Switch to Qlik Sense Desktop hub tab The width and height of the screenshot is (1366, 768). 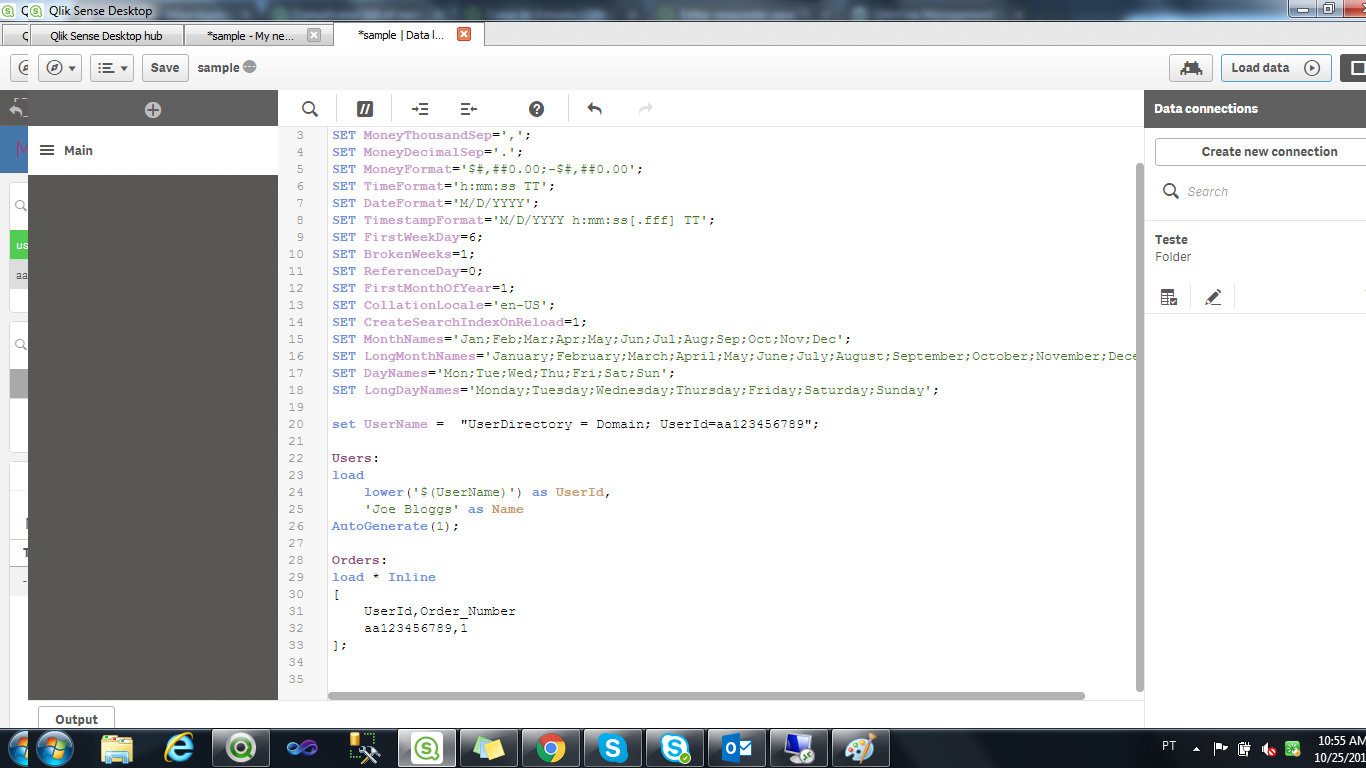[x=106, y=35]
